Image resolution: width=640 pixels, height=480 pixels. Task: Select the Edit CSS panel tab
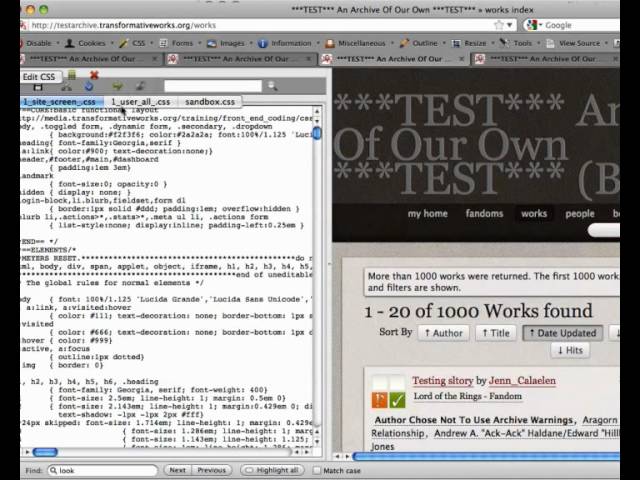pos(40,77)
